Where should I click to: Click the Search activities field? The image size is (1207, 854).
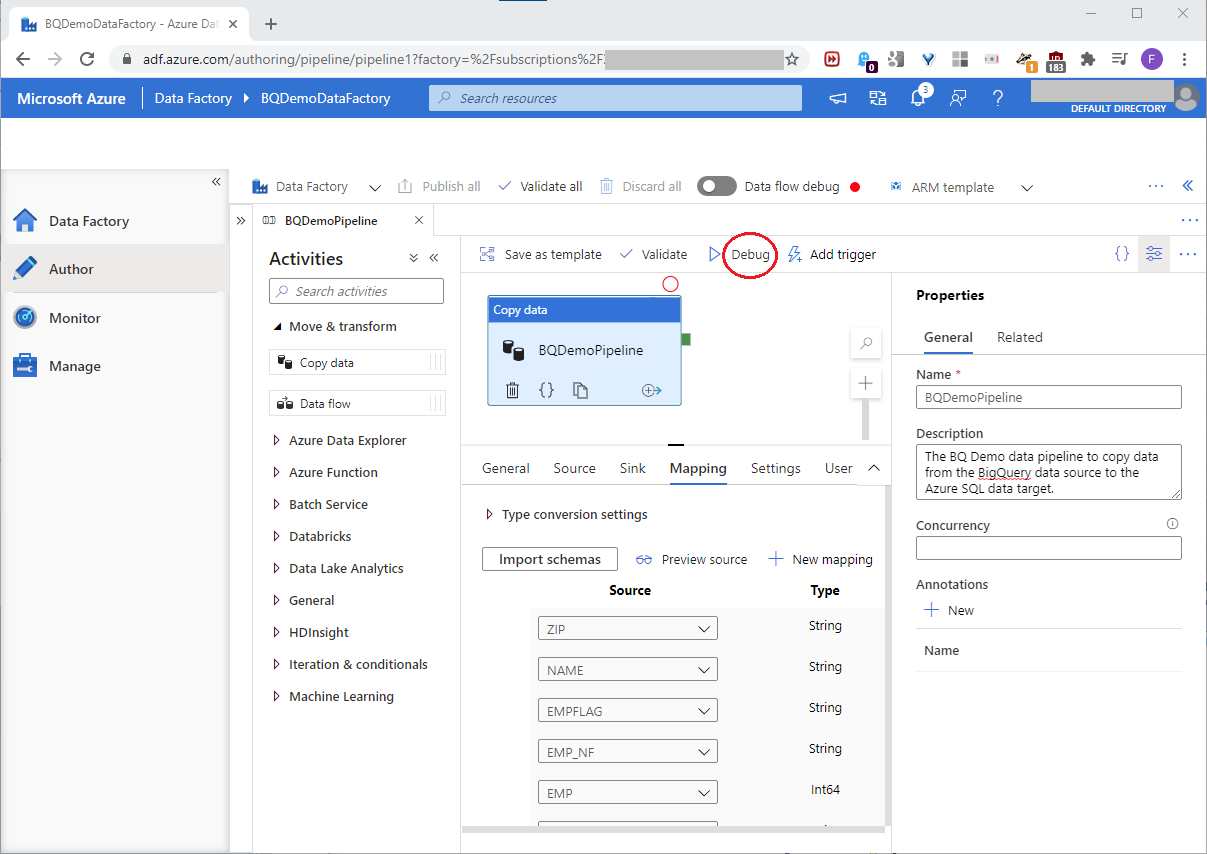point(357,291)
